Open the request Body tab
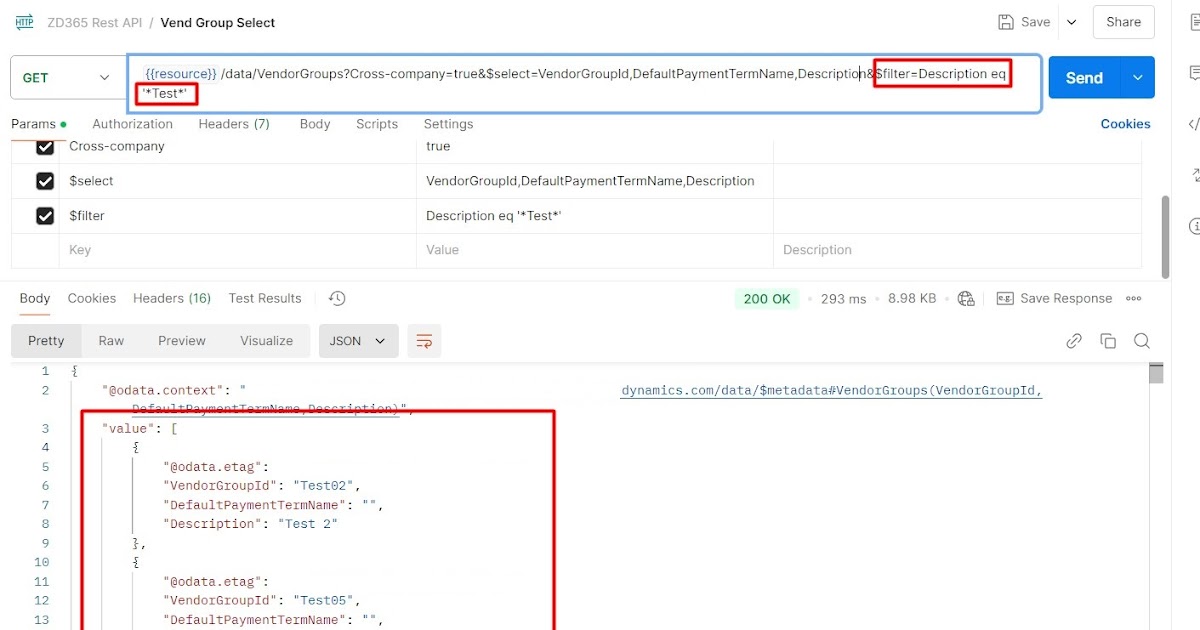Image resolution: width=1200 pixels, height=630 pixels. coord(315,124)
